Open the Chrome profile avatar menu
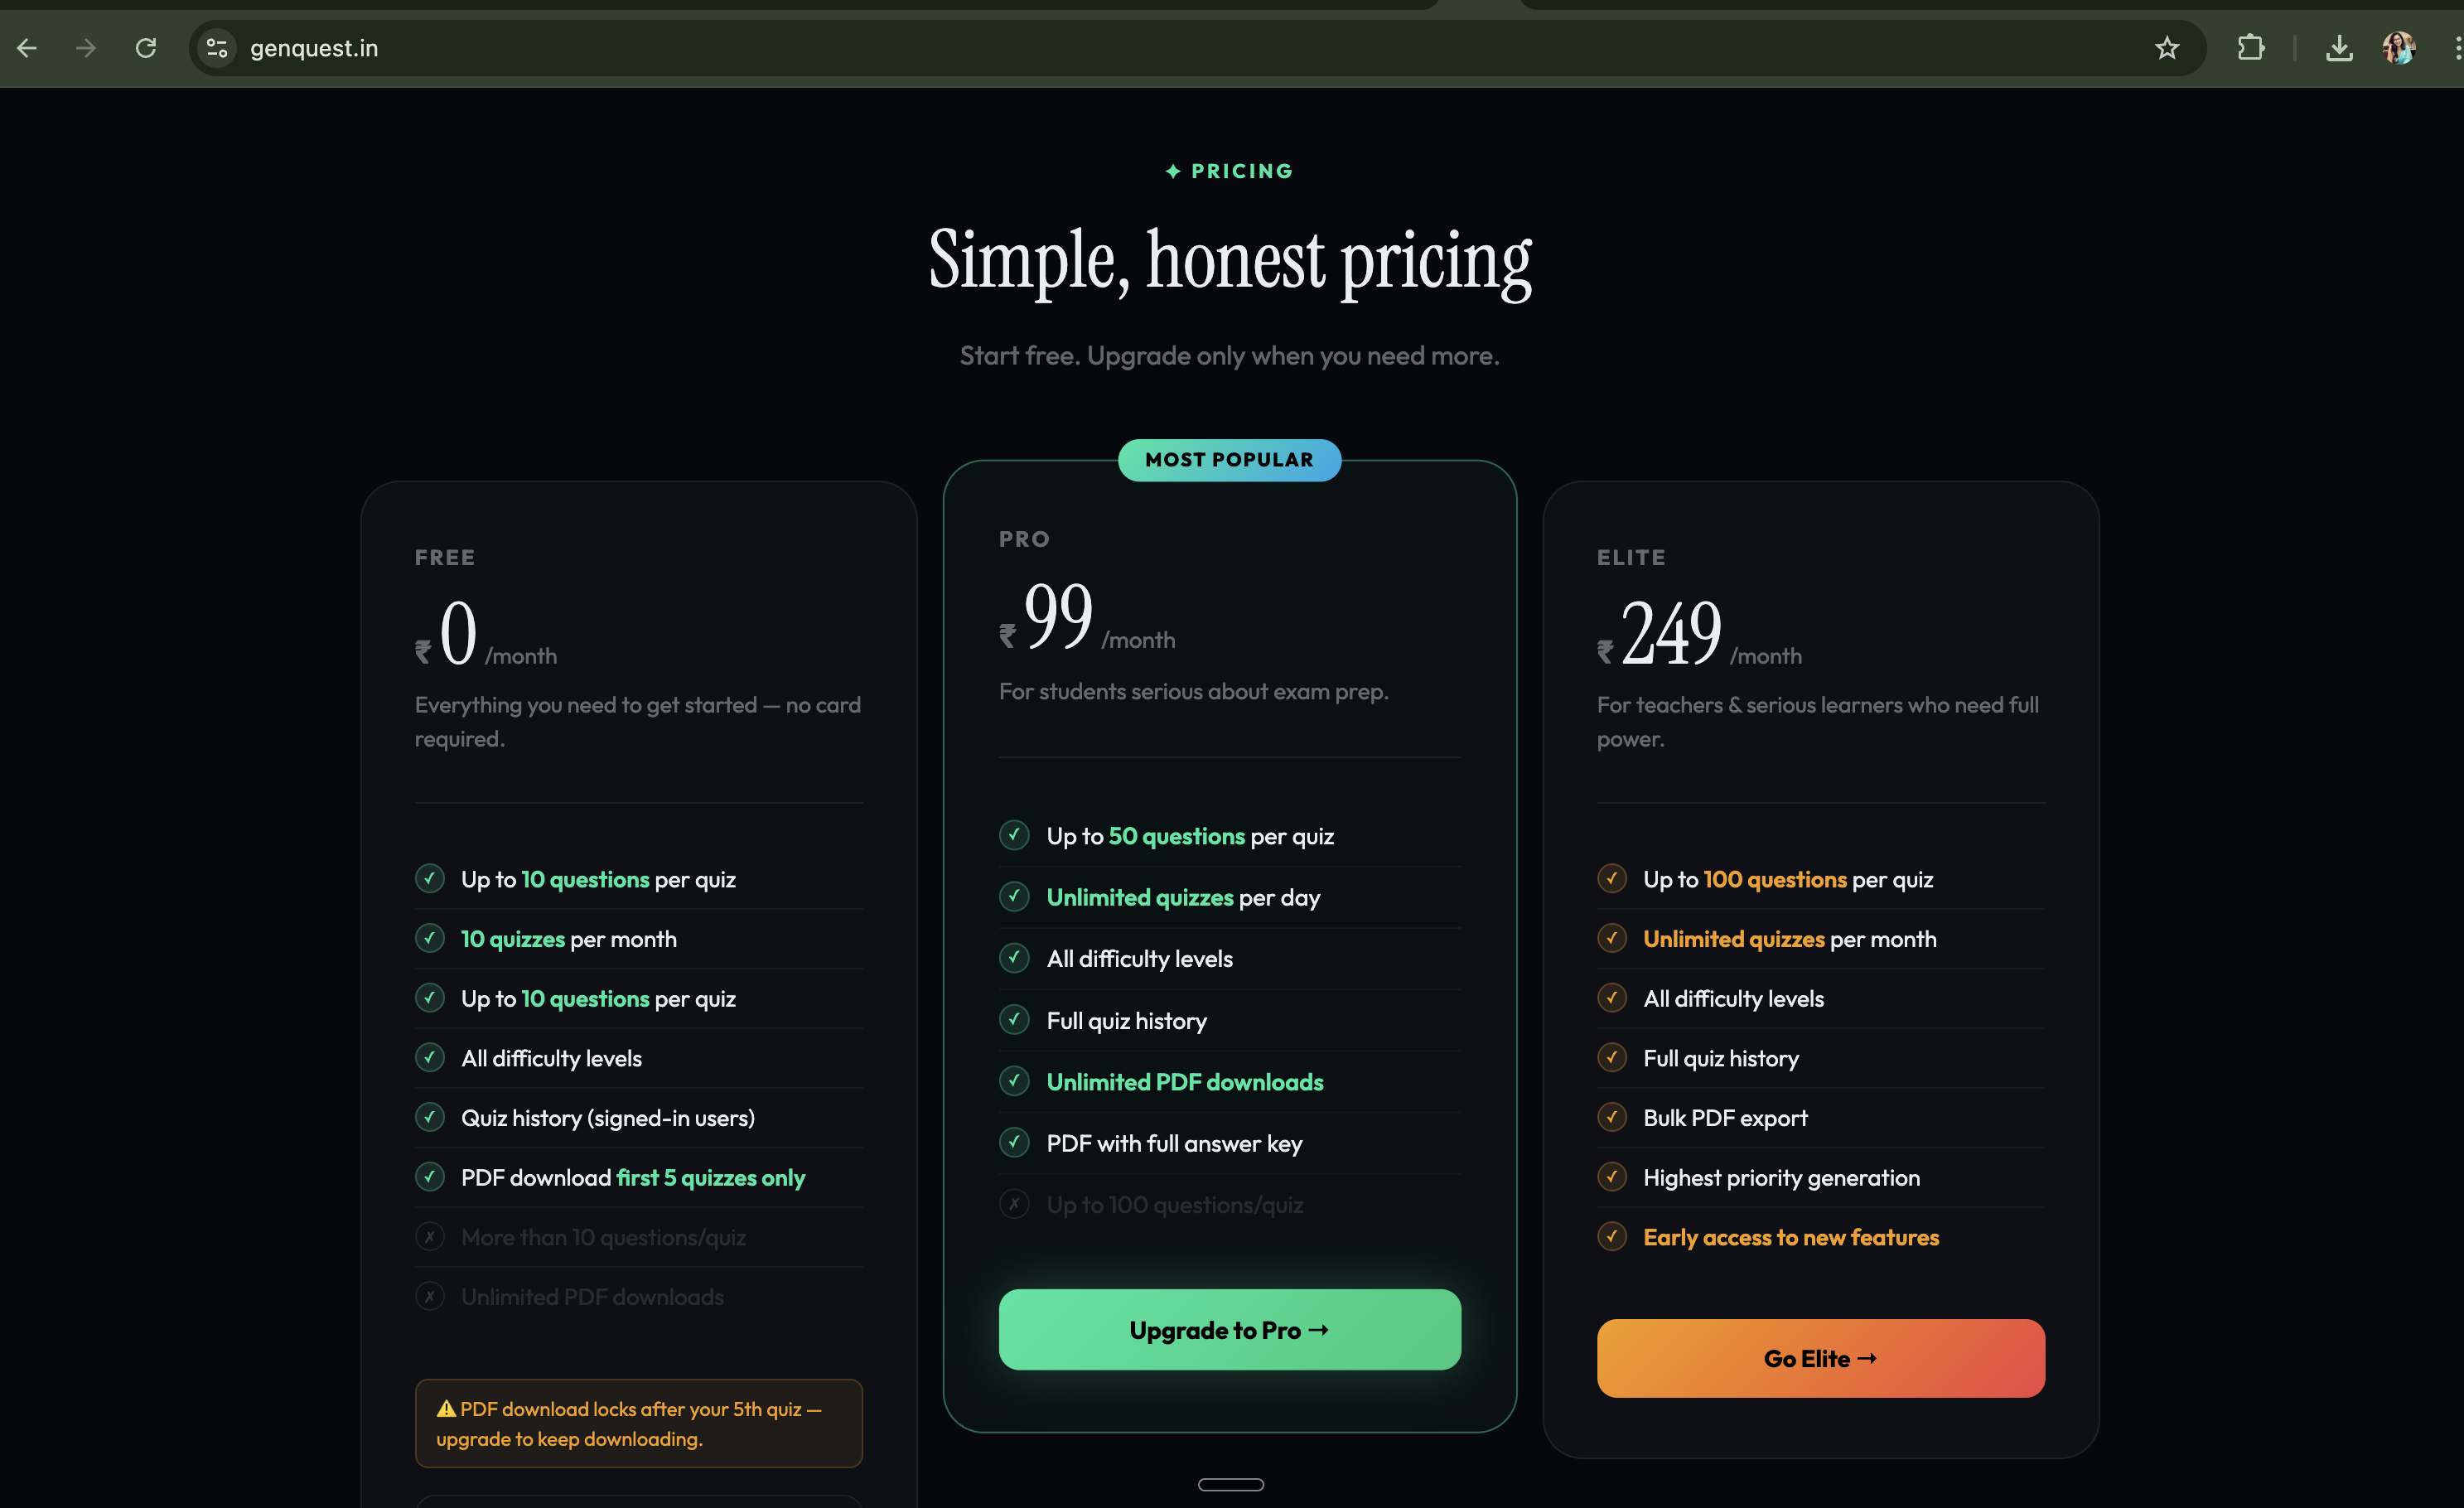This screenshot has height=1508, width=2464. [x=2399, y=48]
